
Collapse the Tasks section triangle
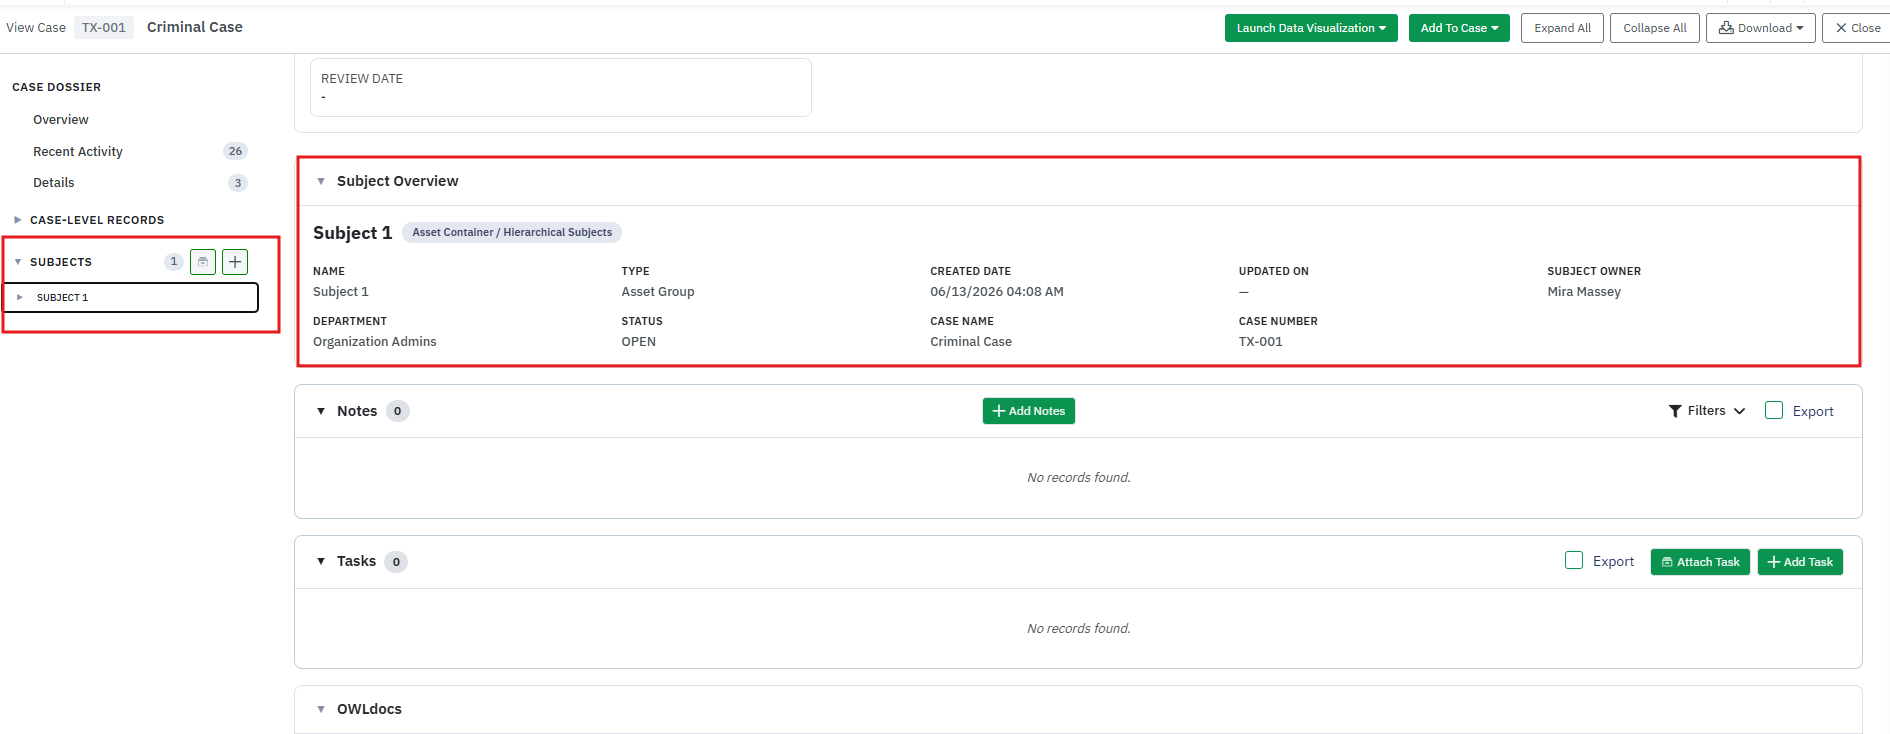pyautogui.click(x=321, y=561)
